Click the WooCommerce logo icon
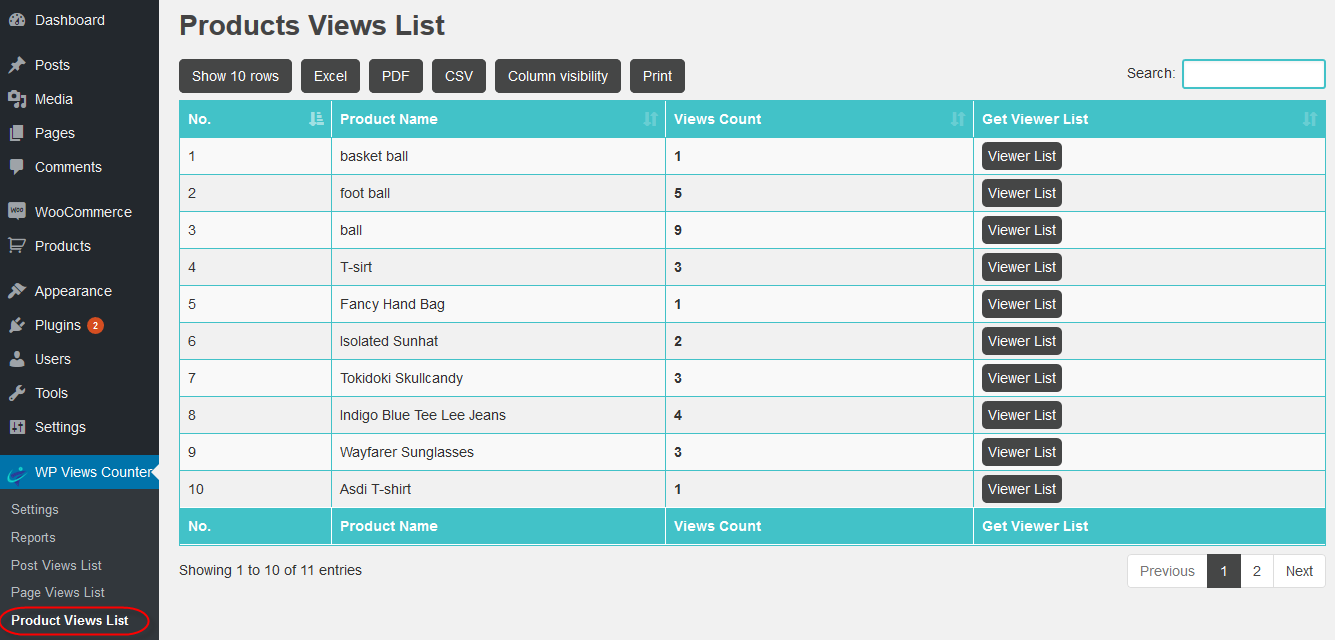 click(x=17, y=212)
